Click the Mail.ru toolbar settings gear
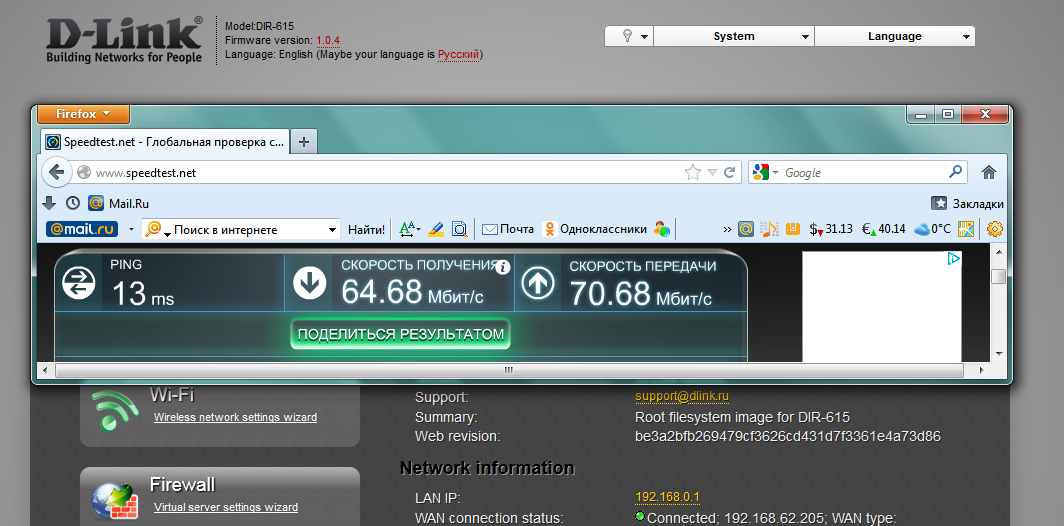 [994, 229]
